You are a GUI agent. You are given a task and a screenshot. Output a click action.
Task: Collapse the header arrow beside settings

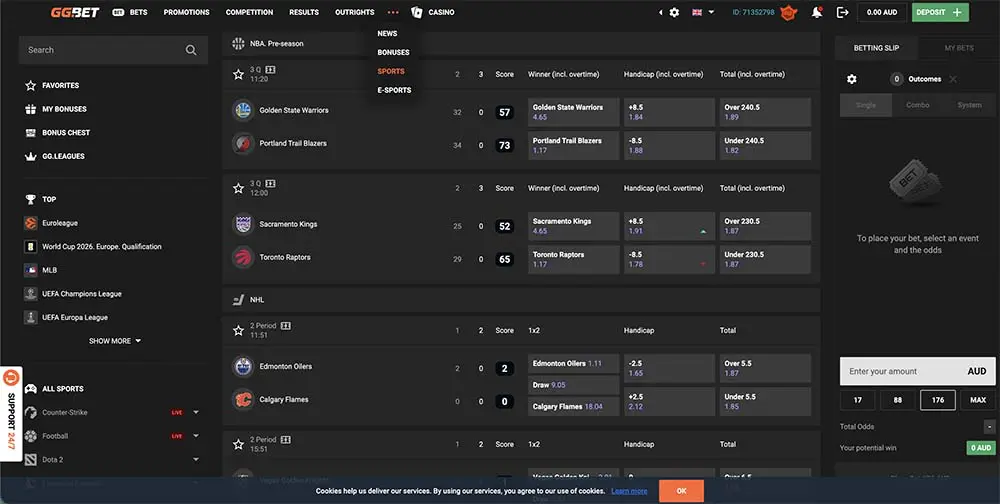[x=660, y=12]
